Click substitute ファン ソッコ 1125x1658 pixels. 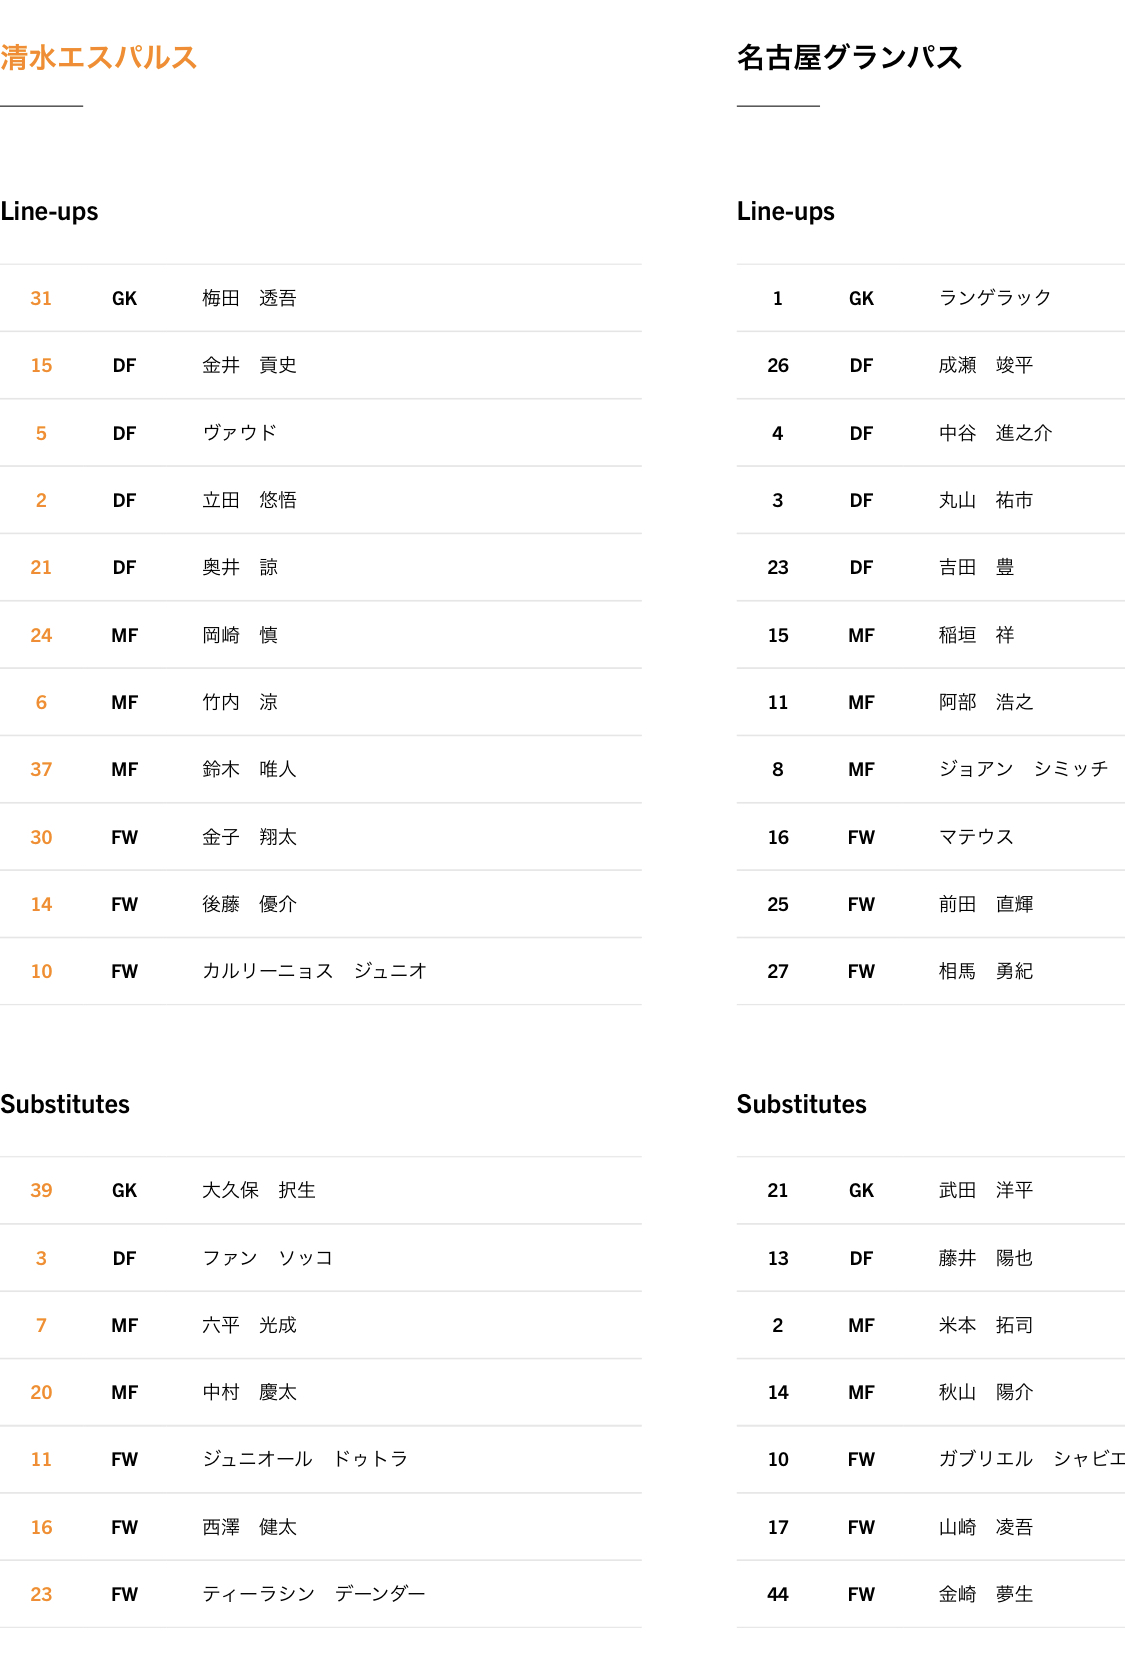point(267,1258)
